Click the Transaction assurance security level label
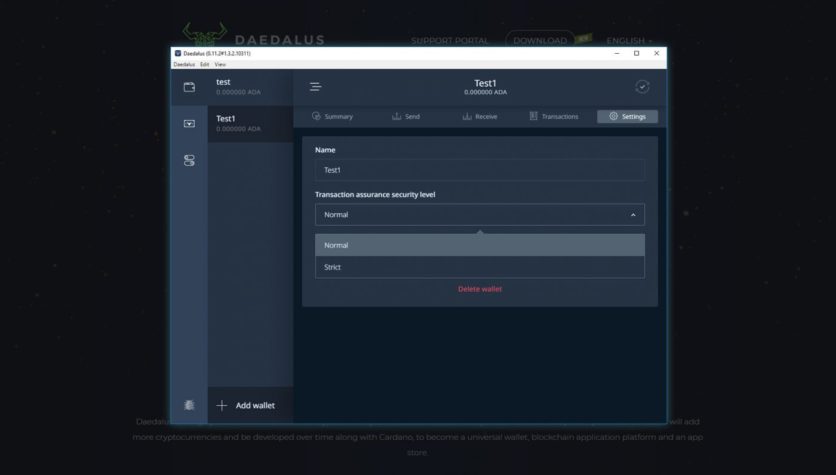The height and width of the screenshot is (475, 836). tap(375, 195)
